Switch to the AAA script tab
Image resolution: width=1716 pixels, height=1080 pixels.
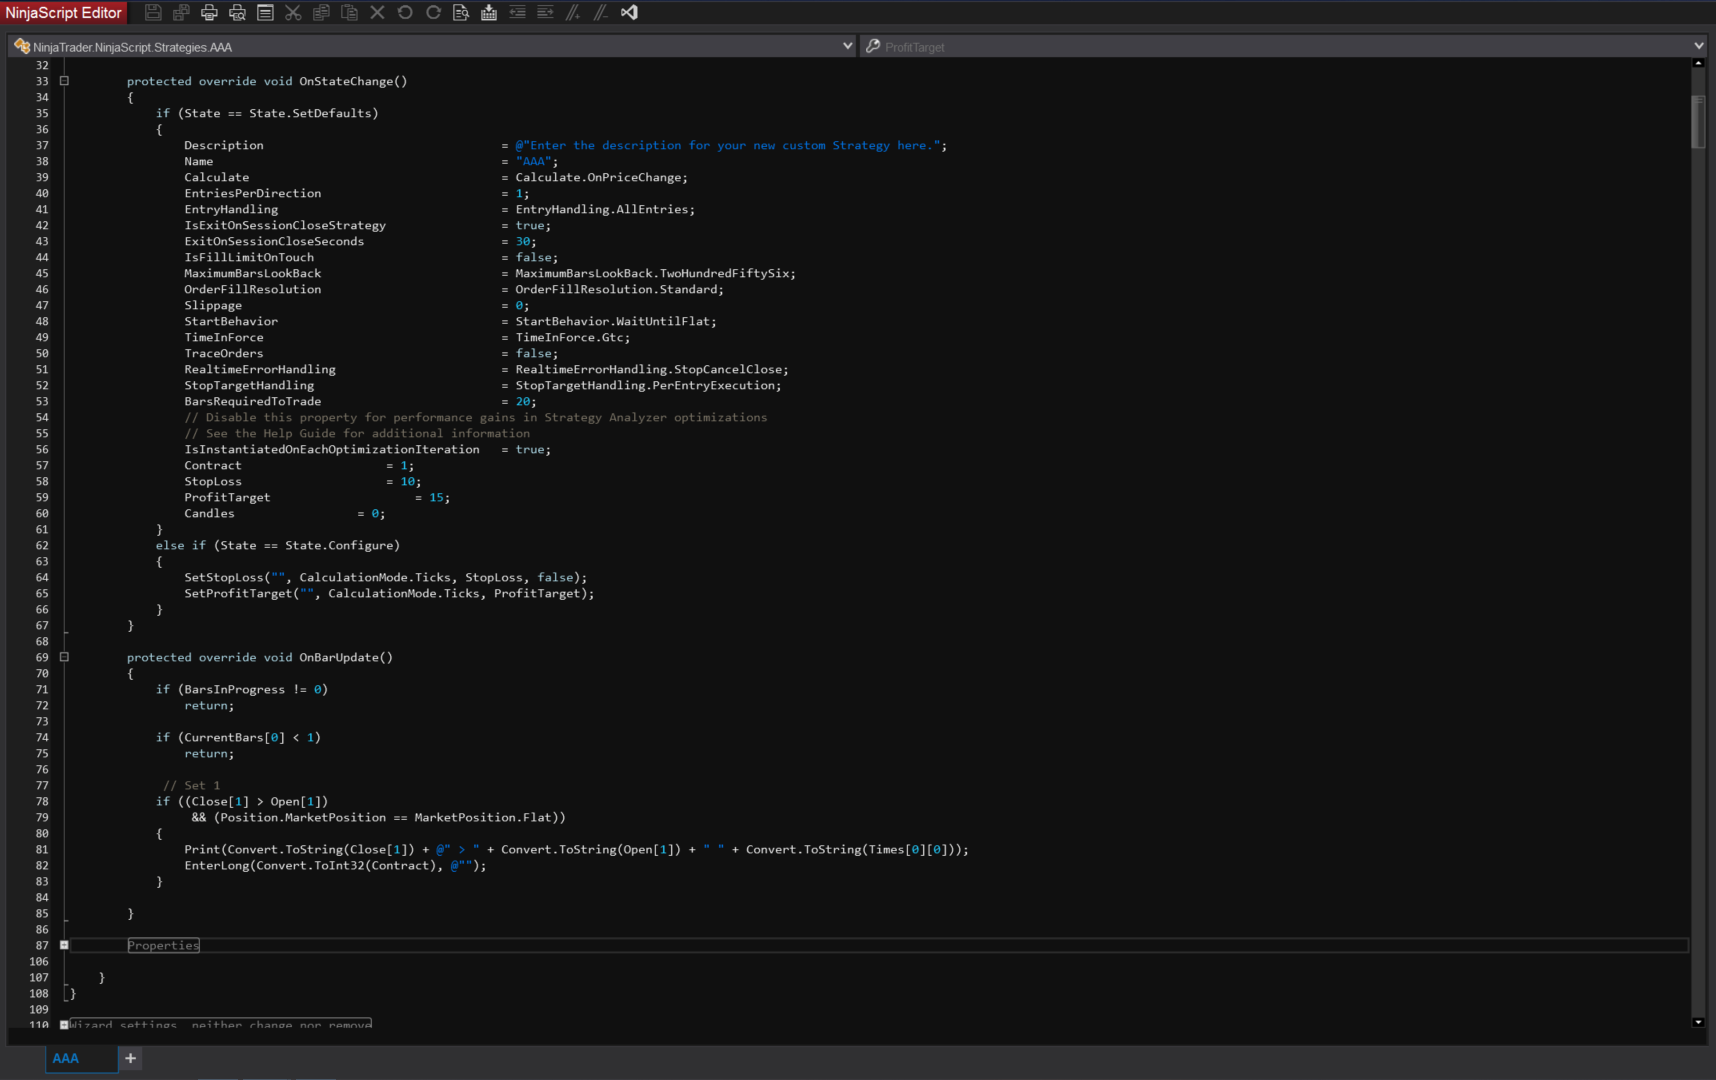(66, 1058)
